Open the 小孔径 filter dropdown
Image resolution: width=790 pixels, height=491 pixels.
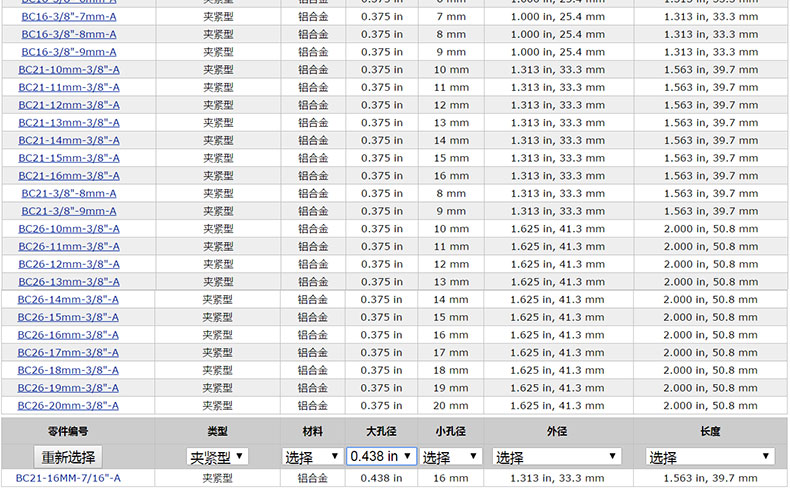coord(450,457)
